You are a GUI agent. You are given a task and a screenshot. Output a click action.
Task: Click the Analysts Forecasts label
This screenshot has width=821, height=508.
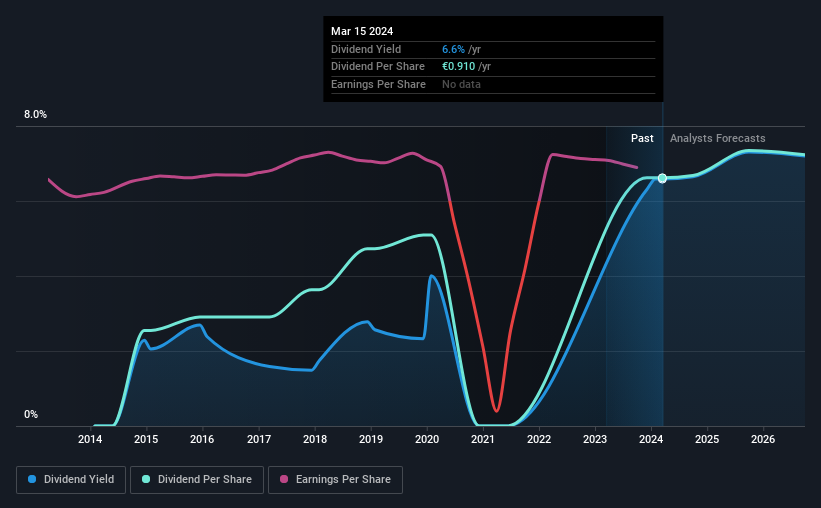click(x=717, y=138)
